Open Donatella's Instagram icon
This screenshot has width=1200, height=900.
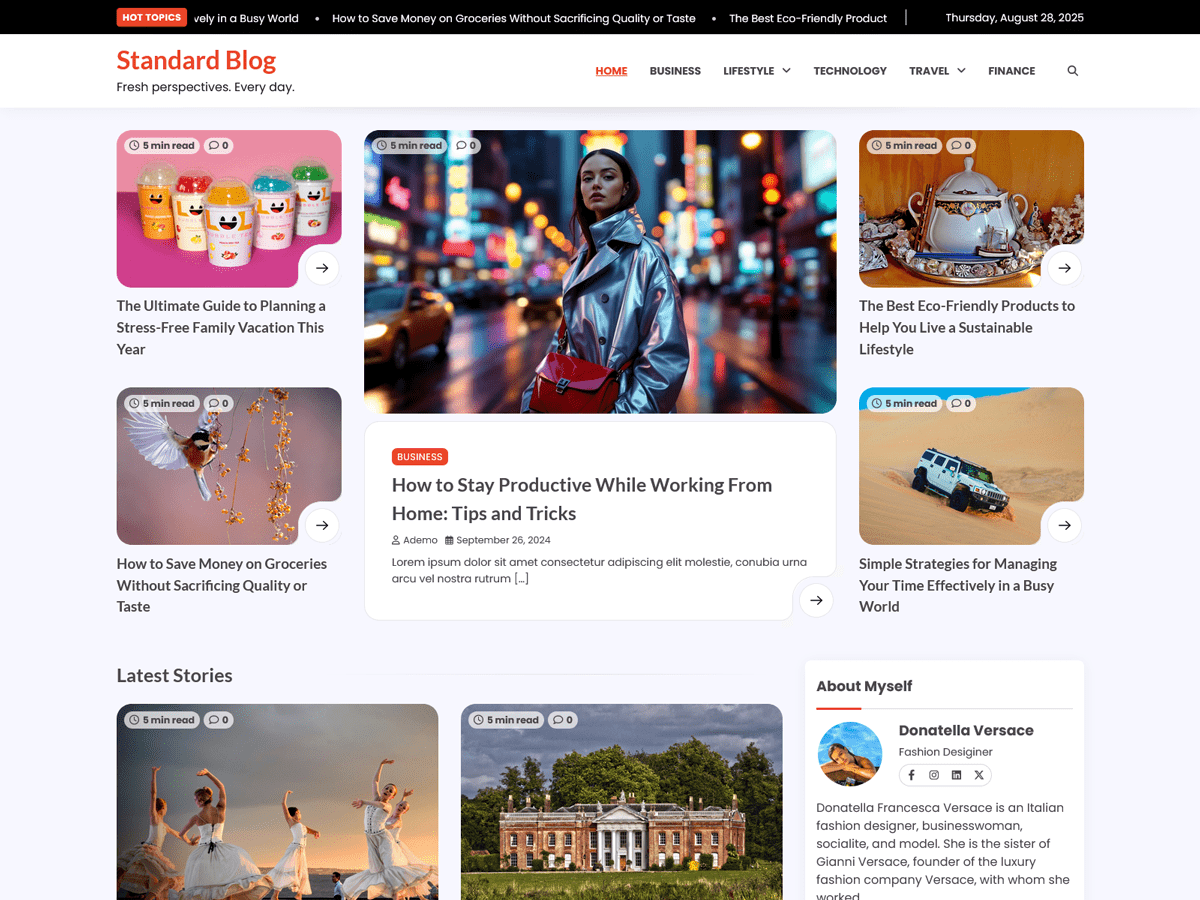click(933, 774)
